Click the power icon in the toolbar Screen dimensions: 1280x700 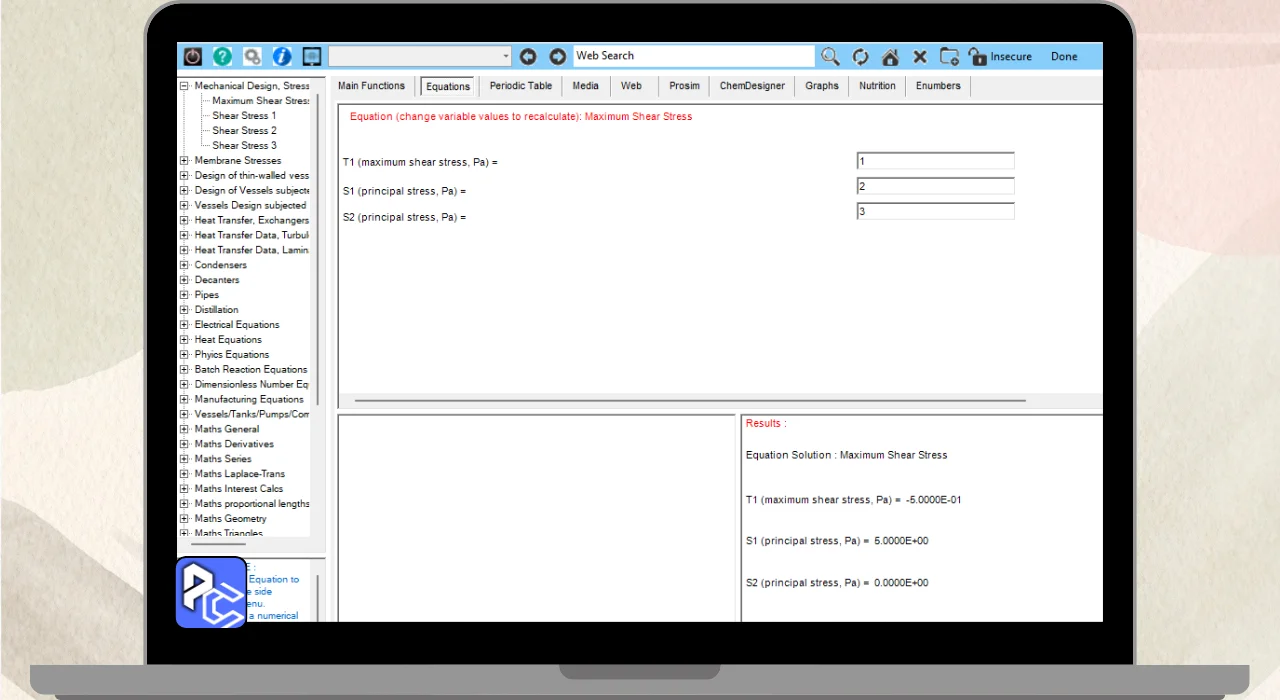click(193, 57)
